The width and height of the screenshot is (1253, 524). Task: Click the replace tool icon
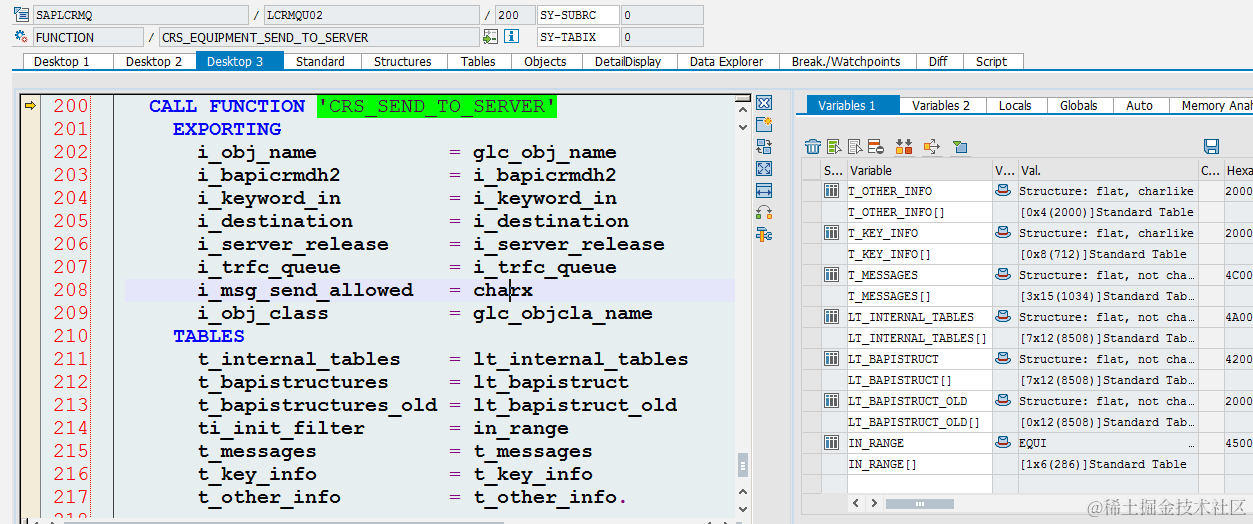pos(764,147)
